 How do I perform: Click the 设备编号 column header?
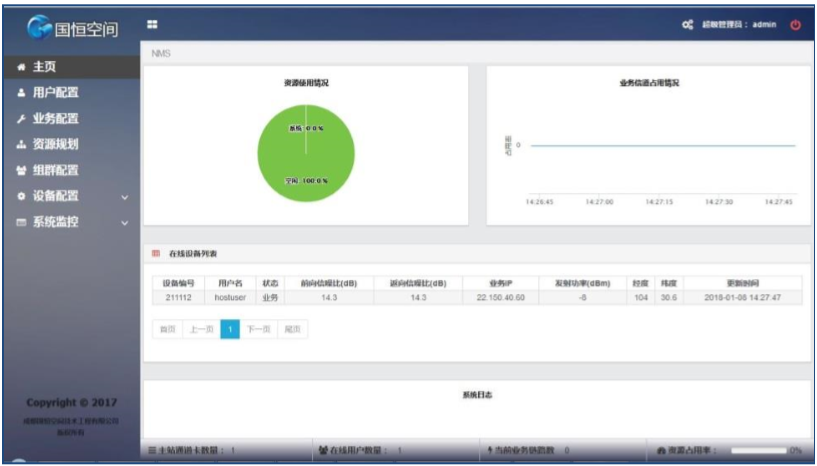click(179, 284)
